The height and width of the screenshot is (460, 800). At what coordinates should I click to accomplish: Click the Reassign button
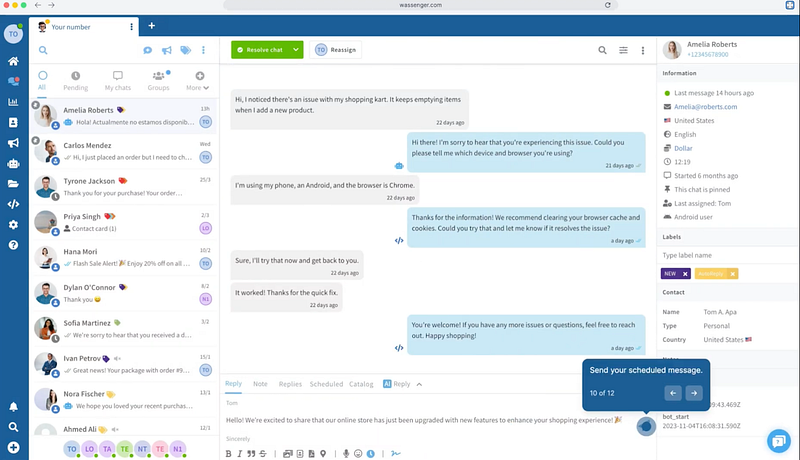[x=336, y=50]
